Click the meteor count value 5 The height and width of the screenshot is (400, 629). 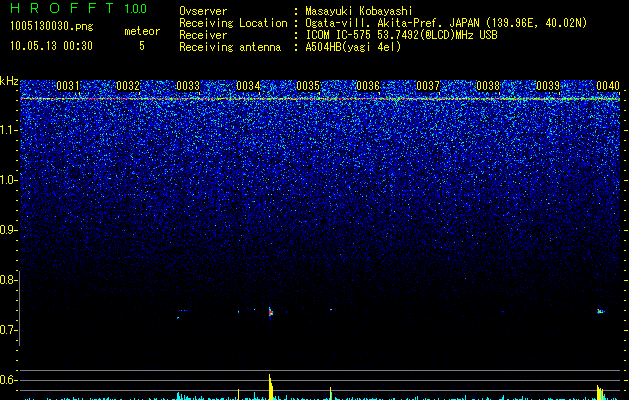[142, 46]
